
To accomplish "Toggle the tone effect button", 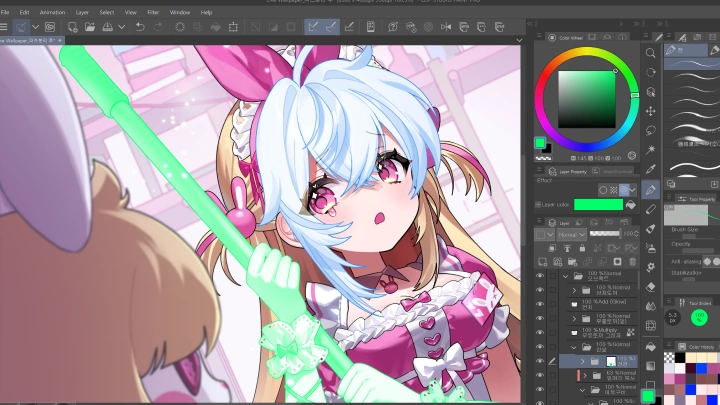I will coord(613,190).
